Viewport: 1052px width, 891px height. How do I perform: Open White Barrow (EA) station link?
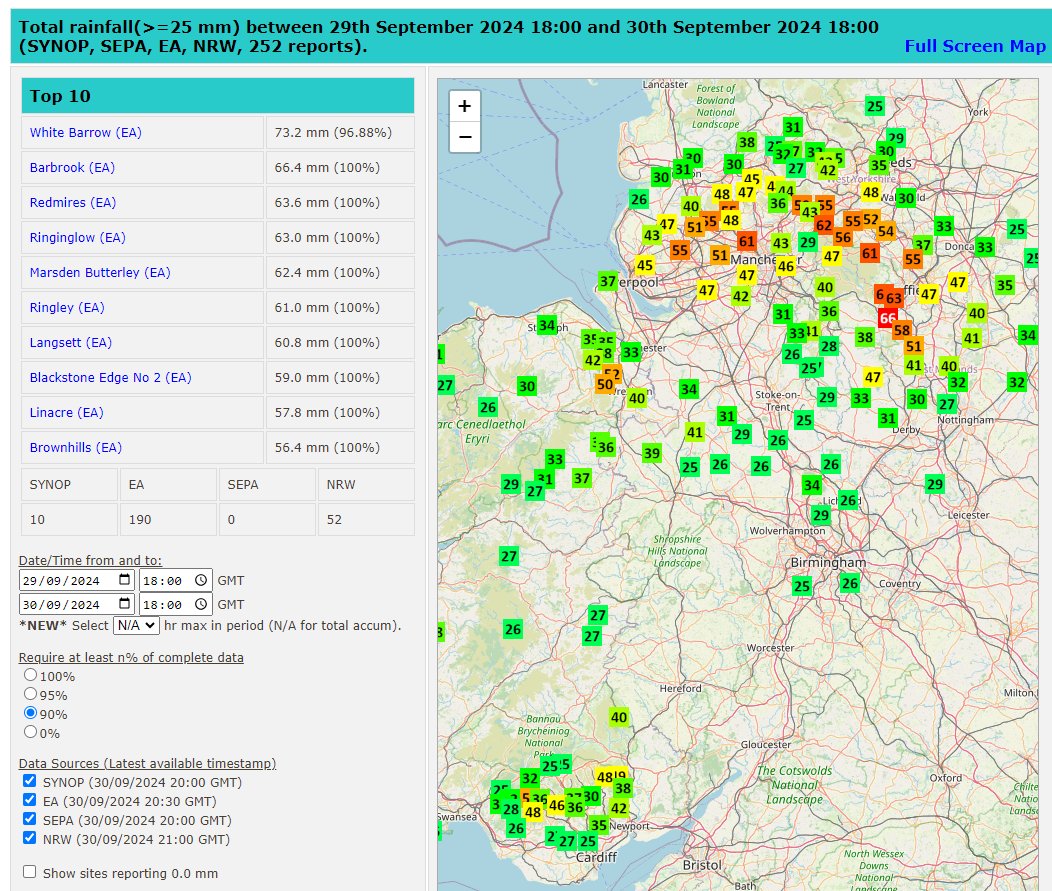[x=85, y=132]
